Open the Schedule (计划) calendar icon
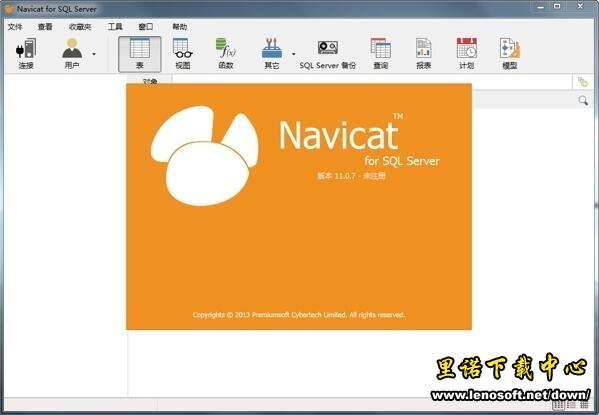599x415 pixels. point(466,53)
